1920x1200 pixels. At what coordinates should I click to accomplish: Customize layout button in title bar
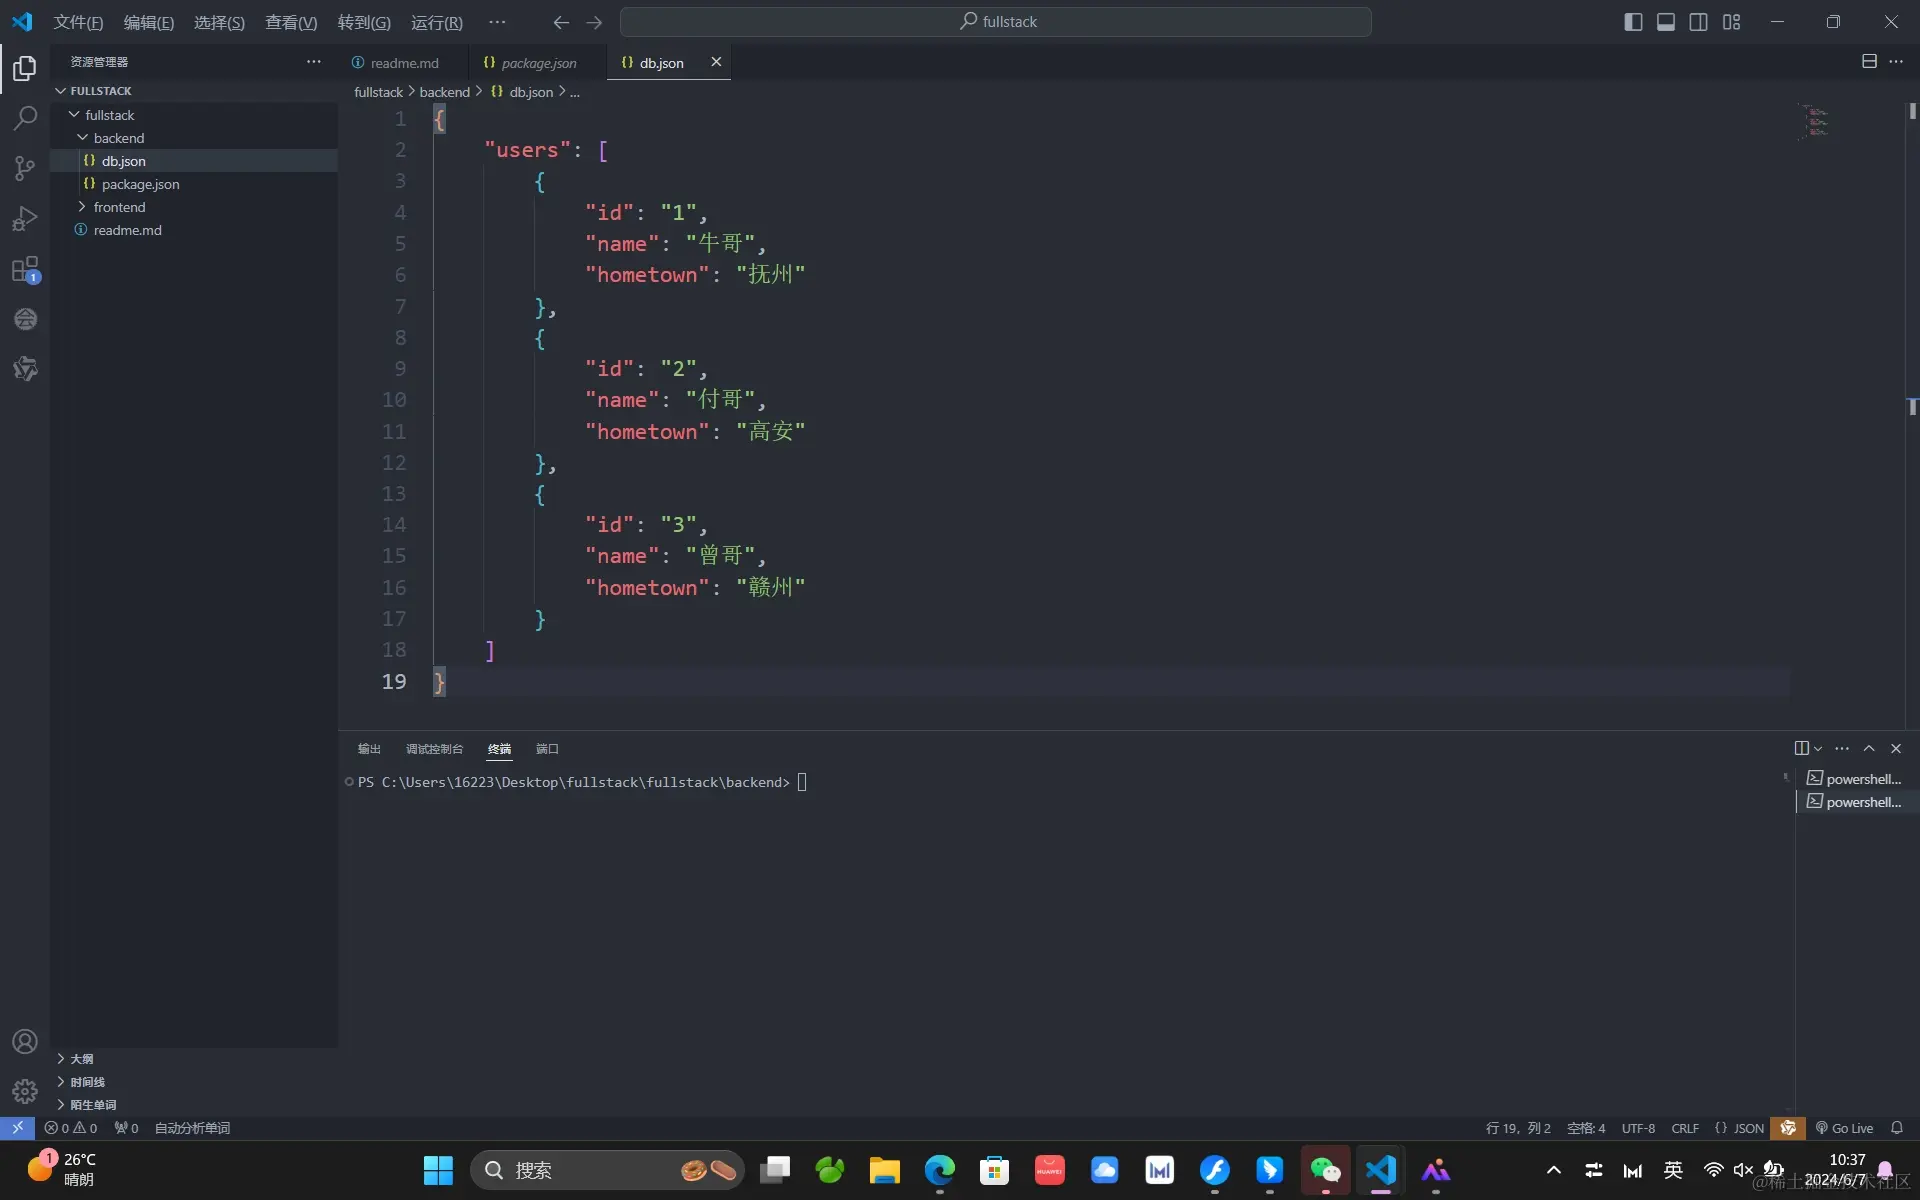tap(1732, 22)
